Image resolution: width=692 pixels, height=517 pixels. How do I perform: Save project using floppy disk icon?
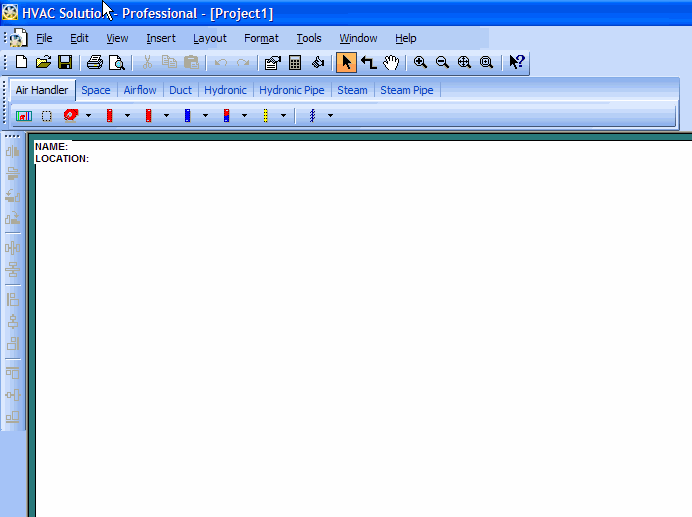point(65,62)
